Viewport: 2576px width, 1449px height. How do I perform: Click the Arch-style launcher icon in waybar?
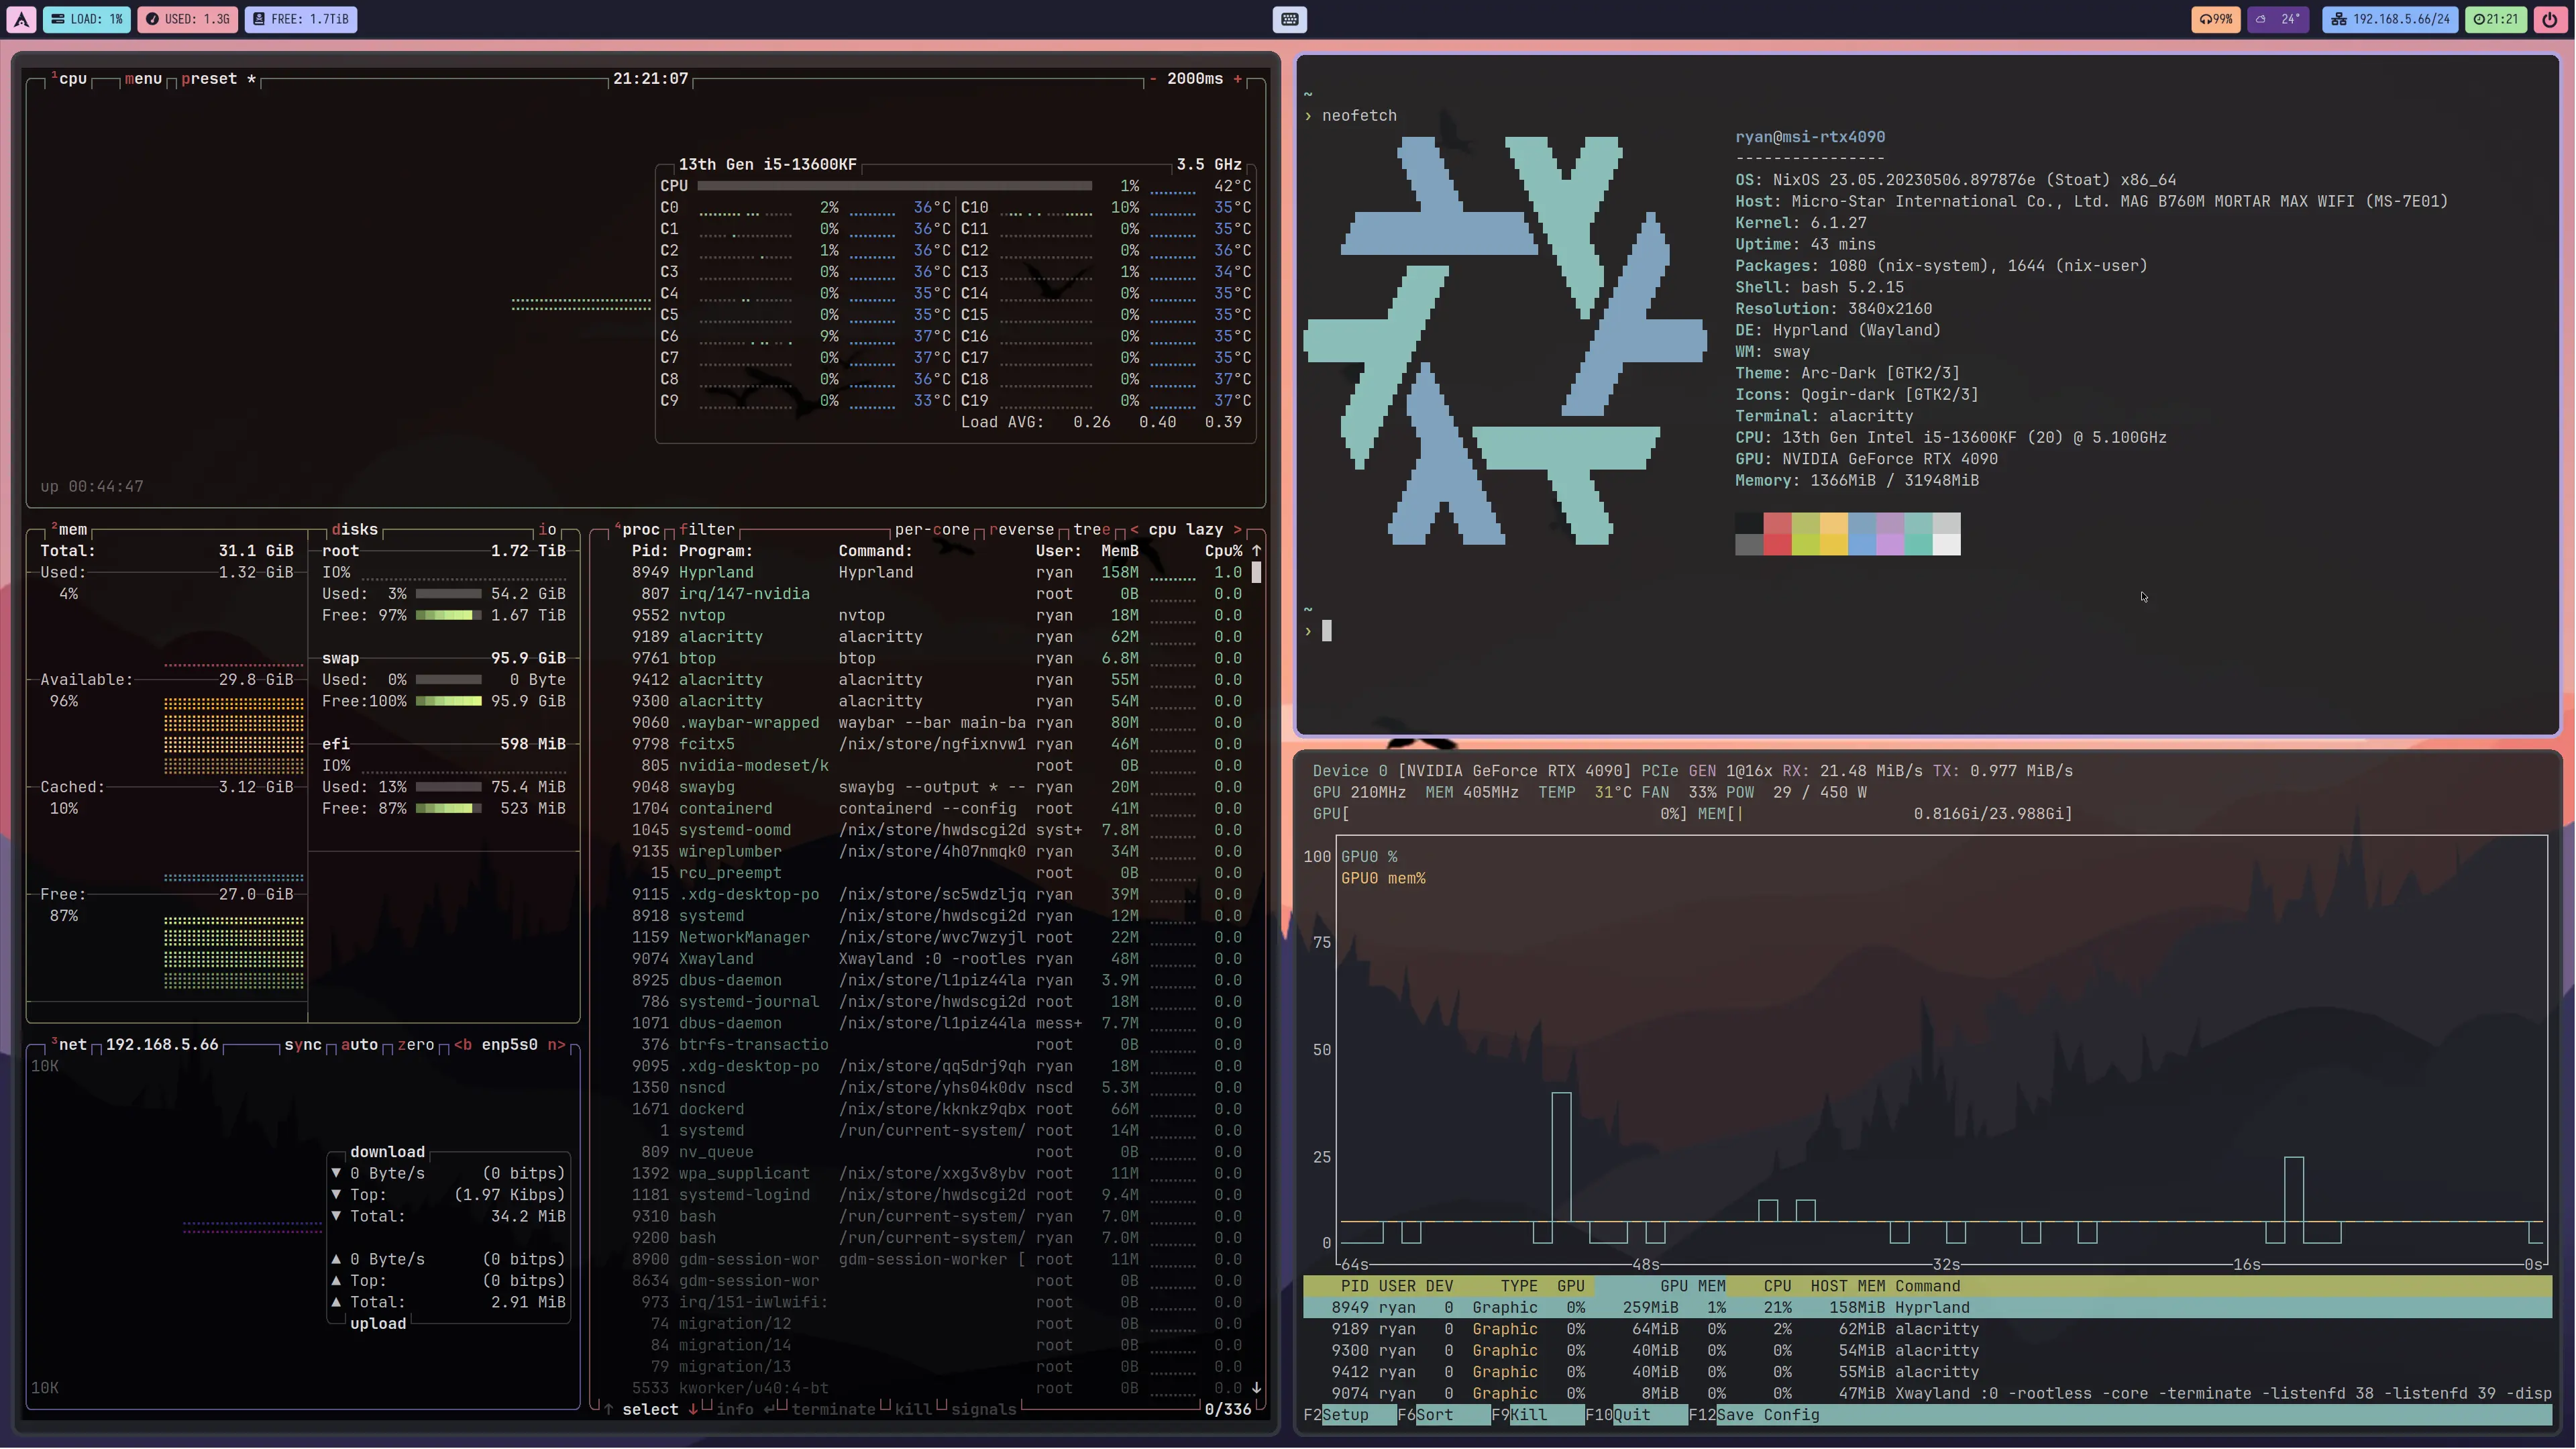pyautogui.click(x=22, y=19)
